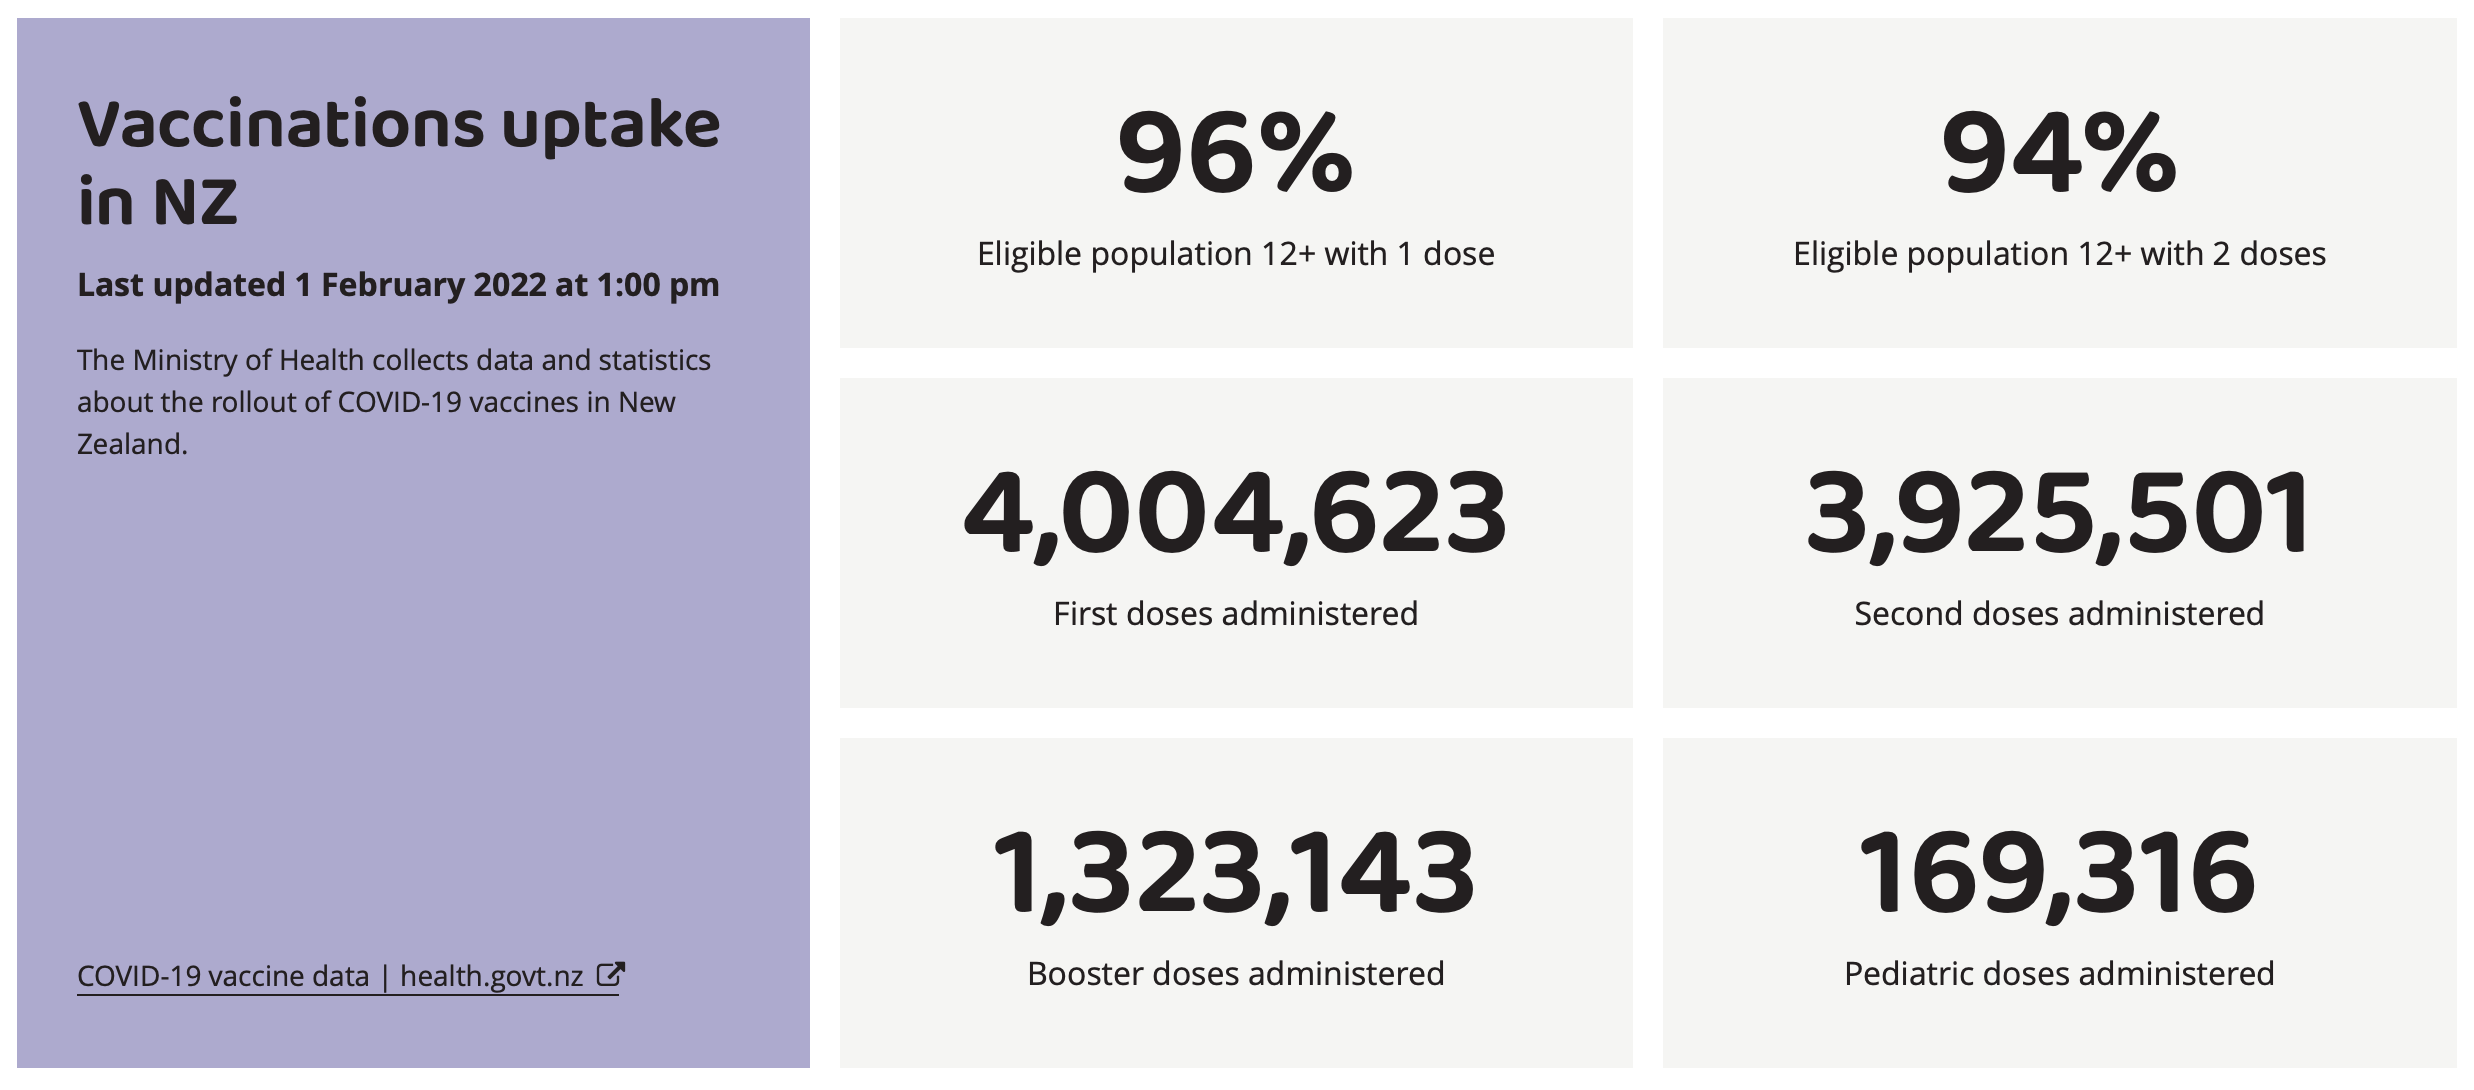Select 'Eligible population 12+ with 2 doses' label
Viewport: 2474px width, 1090px height.
pos(2059,254)
